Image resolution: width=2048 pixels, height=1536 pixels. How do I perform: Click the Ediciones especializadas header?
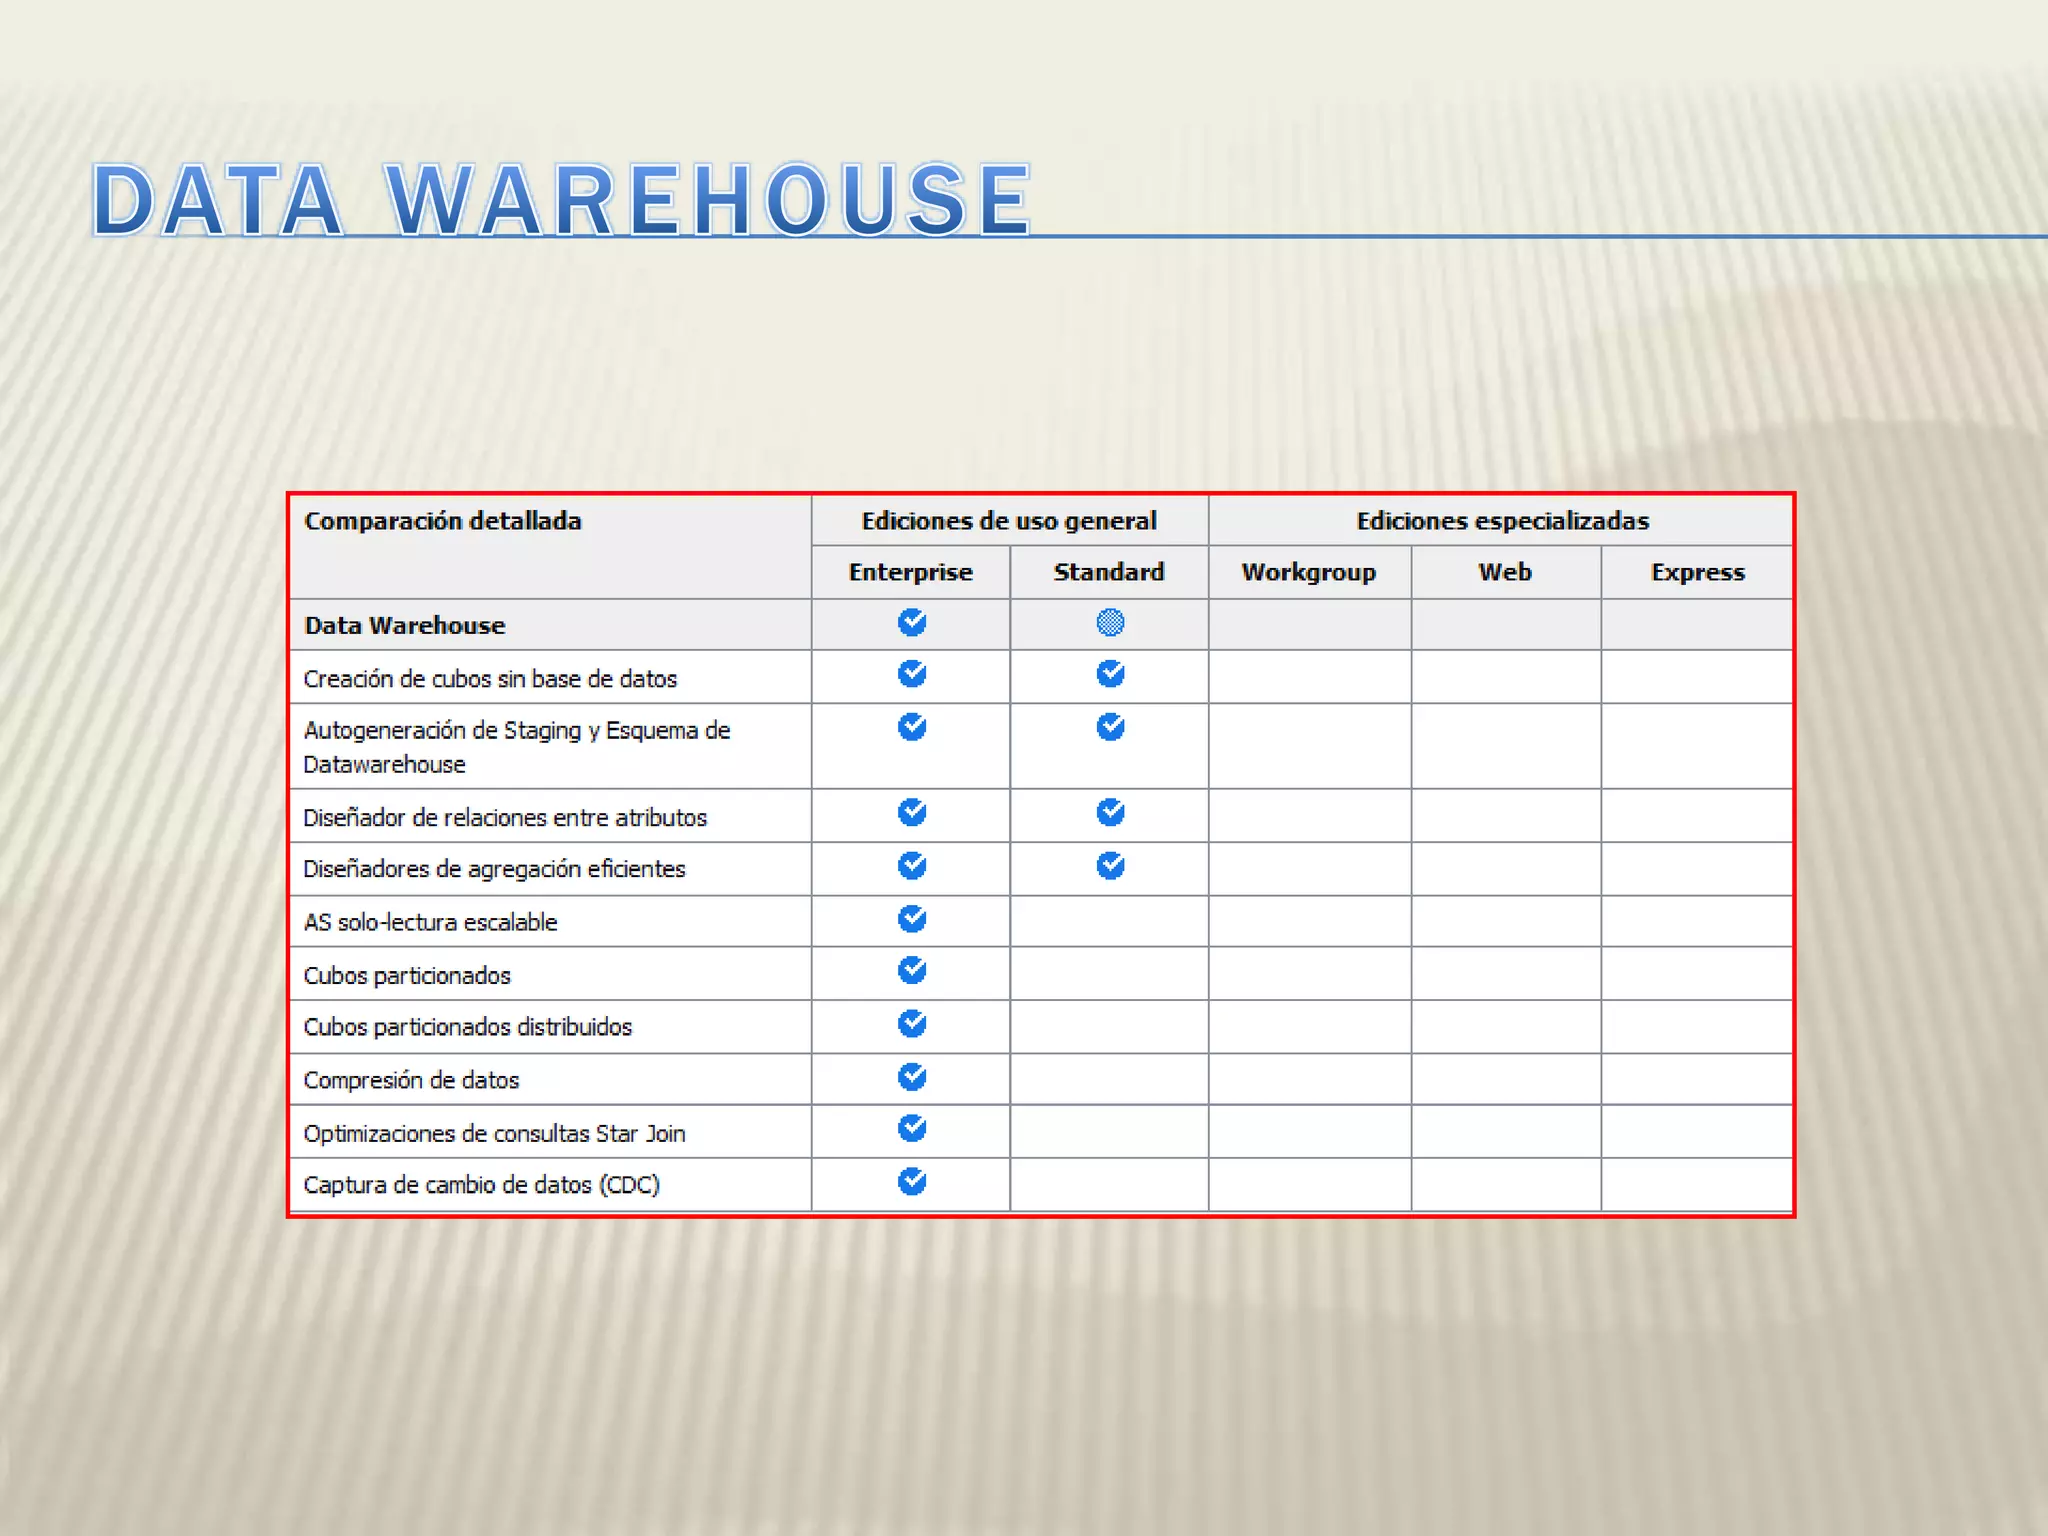(x=1502, y=521)
